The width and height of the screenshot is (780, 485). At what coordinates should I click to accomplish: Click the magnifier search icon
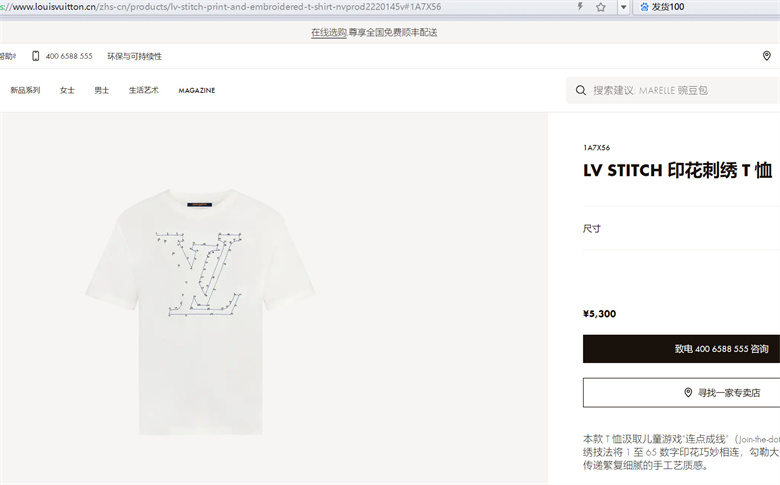click(581, 90)
